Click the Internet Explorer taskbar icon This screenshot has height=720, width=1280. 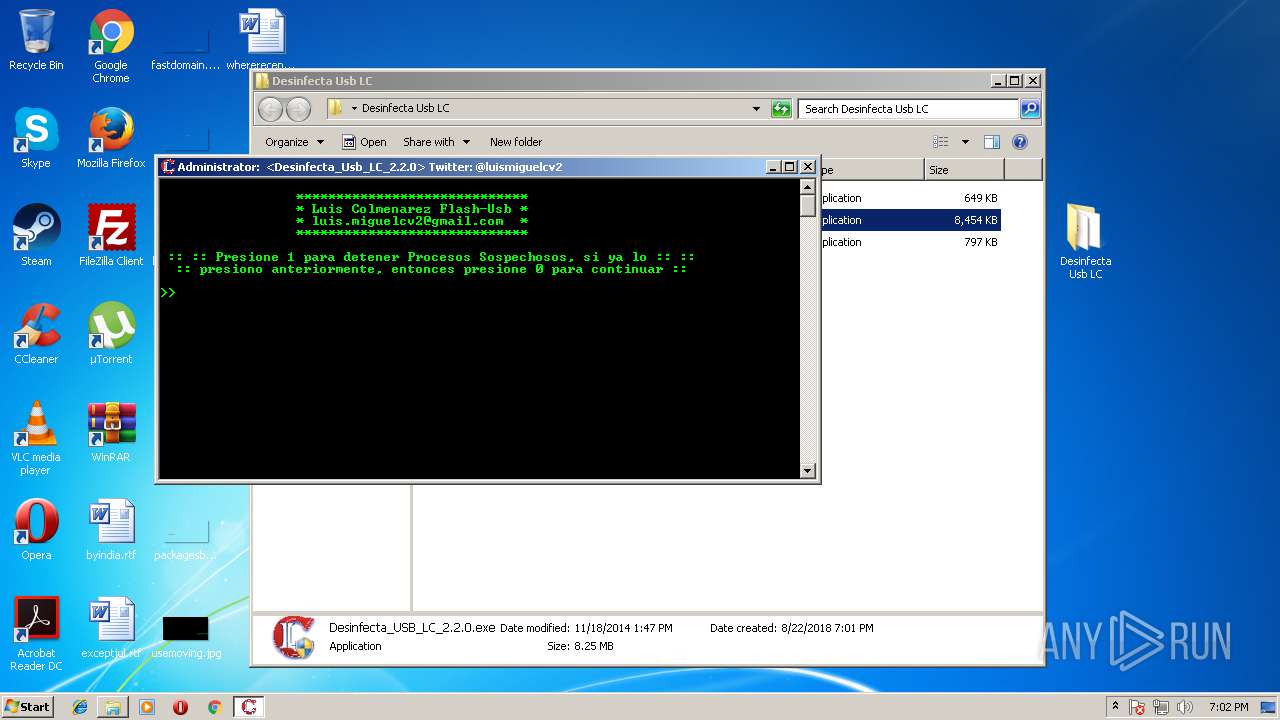tap(80, 707)
